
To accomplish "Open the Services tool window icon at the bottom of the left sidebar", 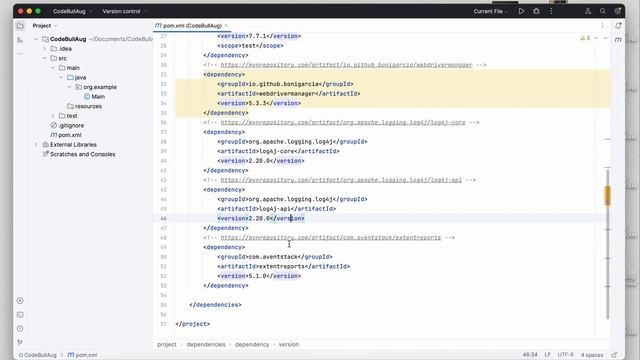I will 20,301.
